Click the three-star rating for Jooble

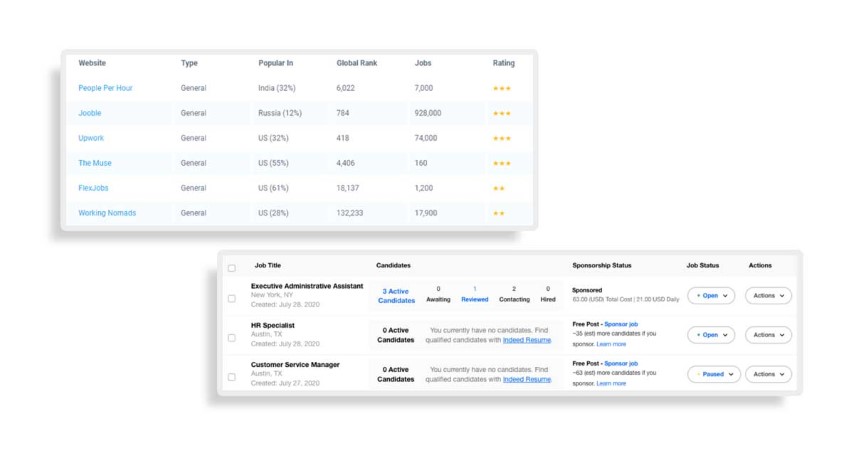click(502, 113)
